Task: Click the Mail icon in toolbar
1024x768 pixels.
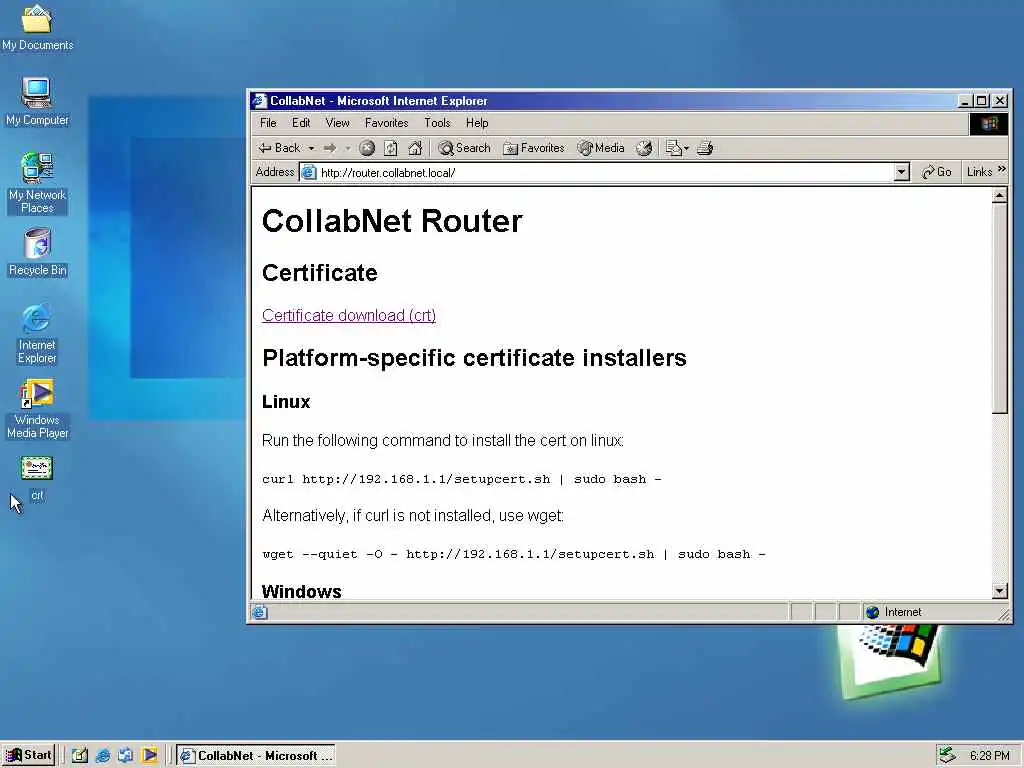Action: click(673, 148)
